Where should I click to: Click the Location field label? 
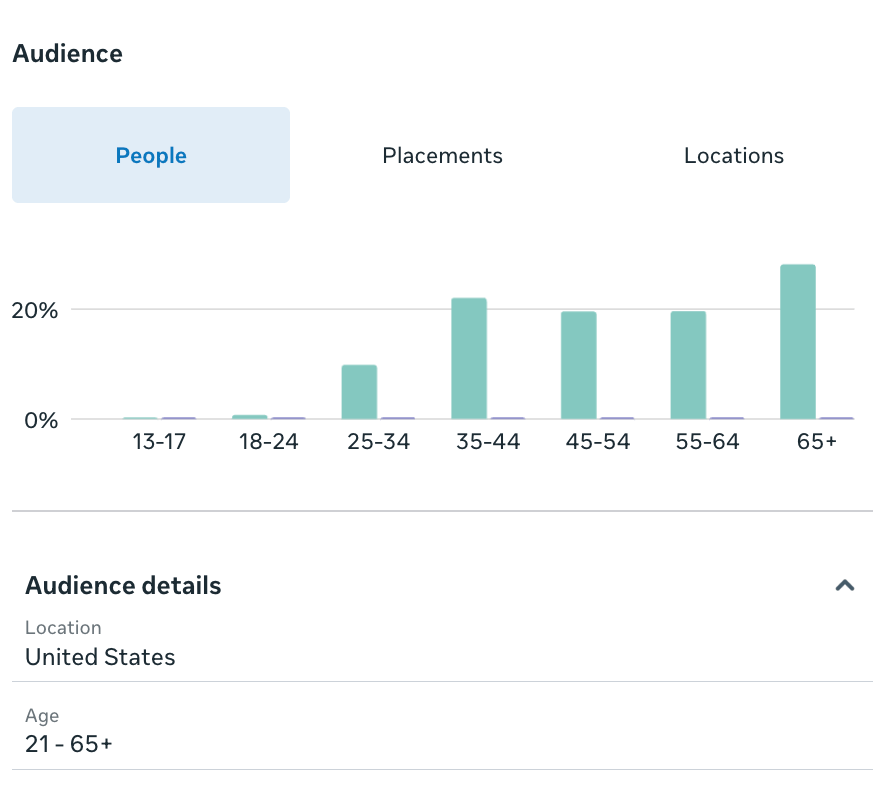click(63, 628)
